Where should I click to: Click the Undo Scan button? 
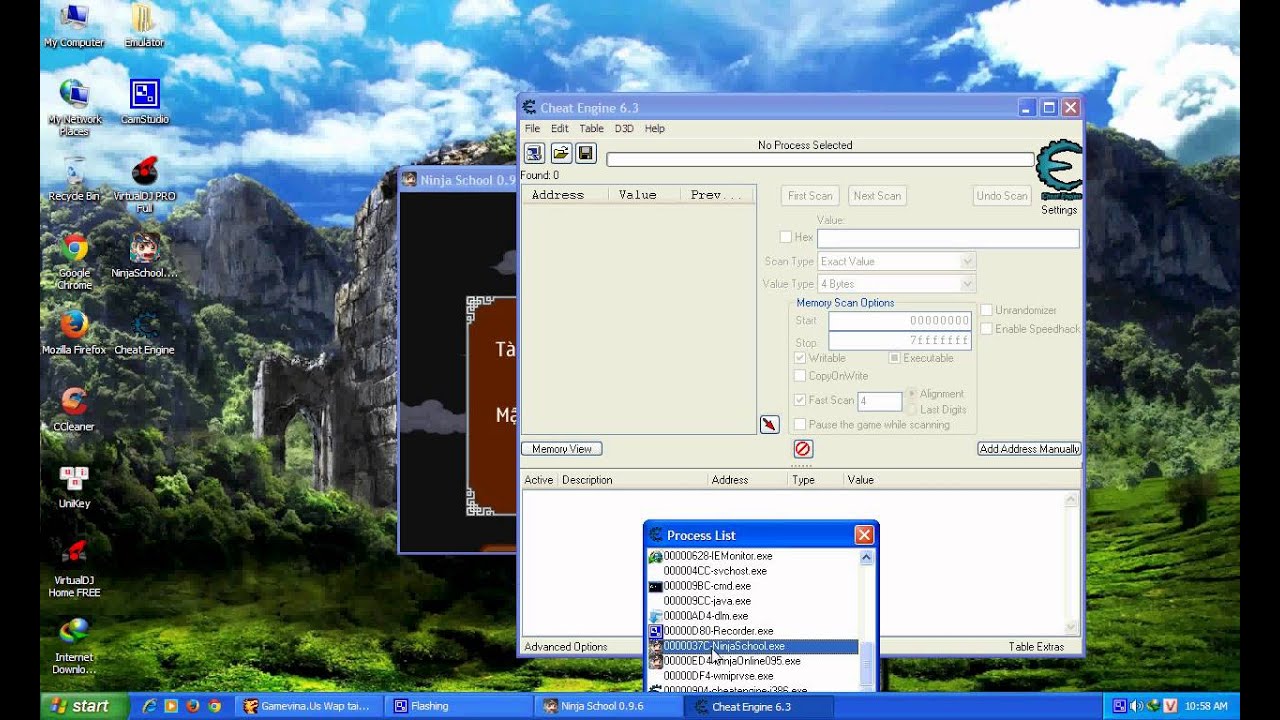(1002, 196)
